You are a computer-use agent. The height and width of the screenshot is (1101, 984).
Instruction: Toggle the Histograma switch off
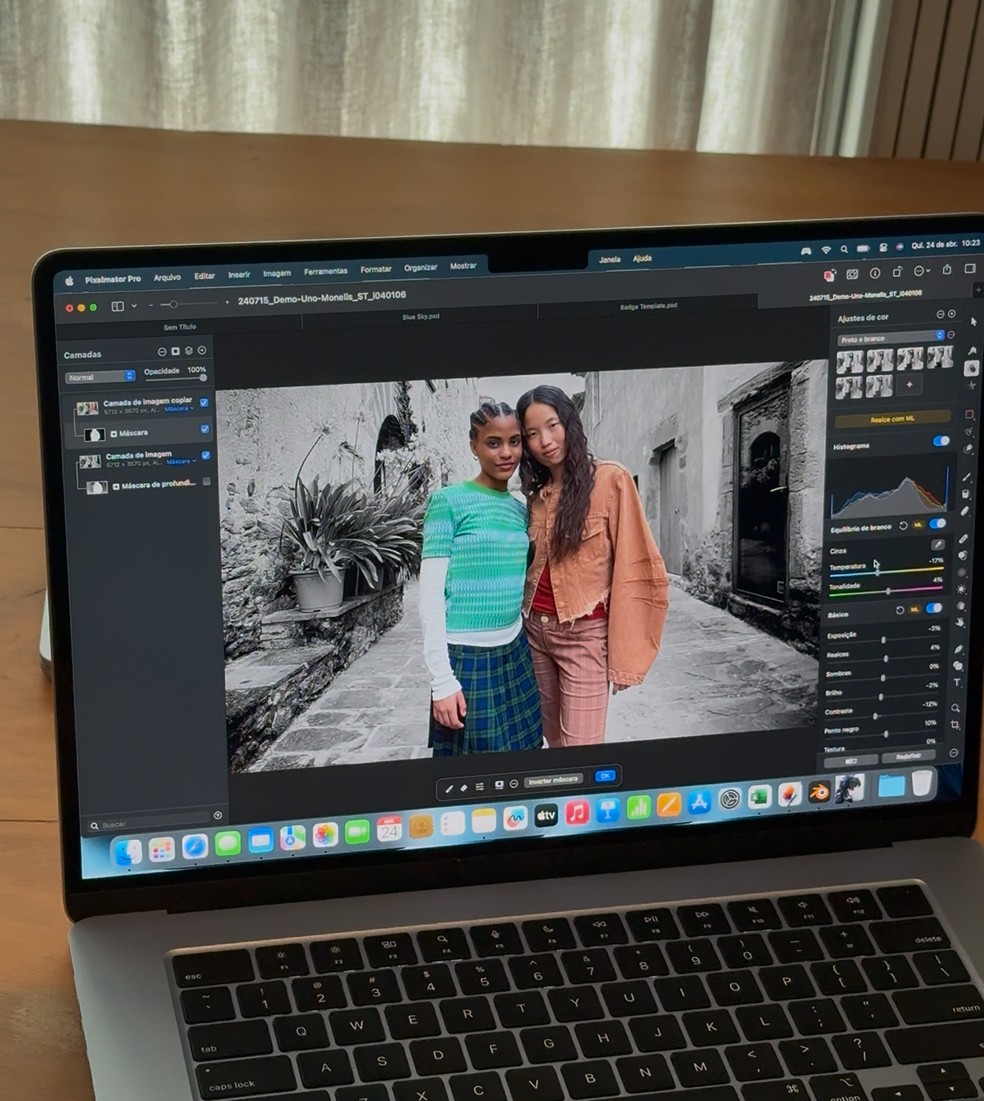(x=940, y=441)
